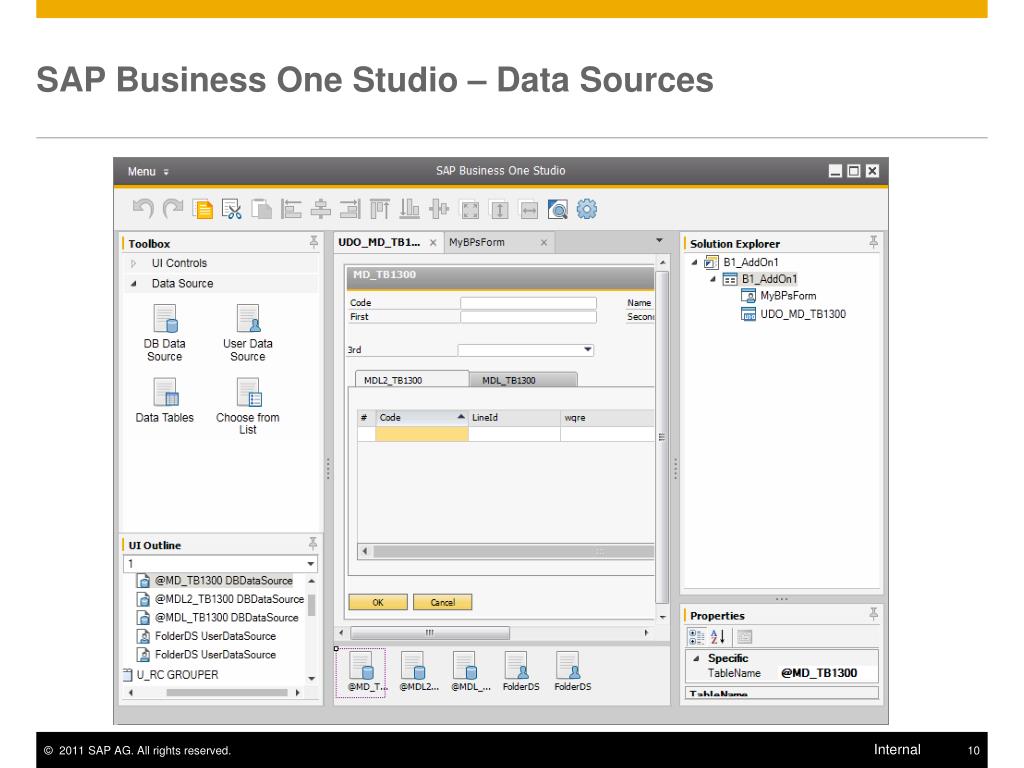The image size is (1024, 768).
Task: Click the Undo arrow in the toolbar
Action: coord(143,209)
